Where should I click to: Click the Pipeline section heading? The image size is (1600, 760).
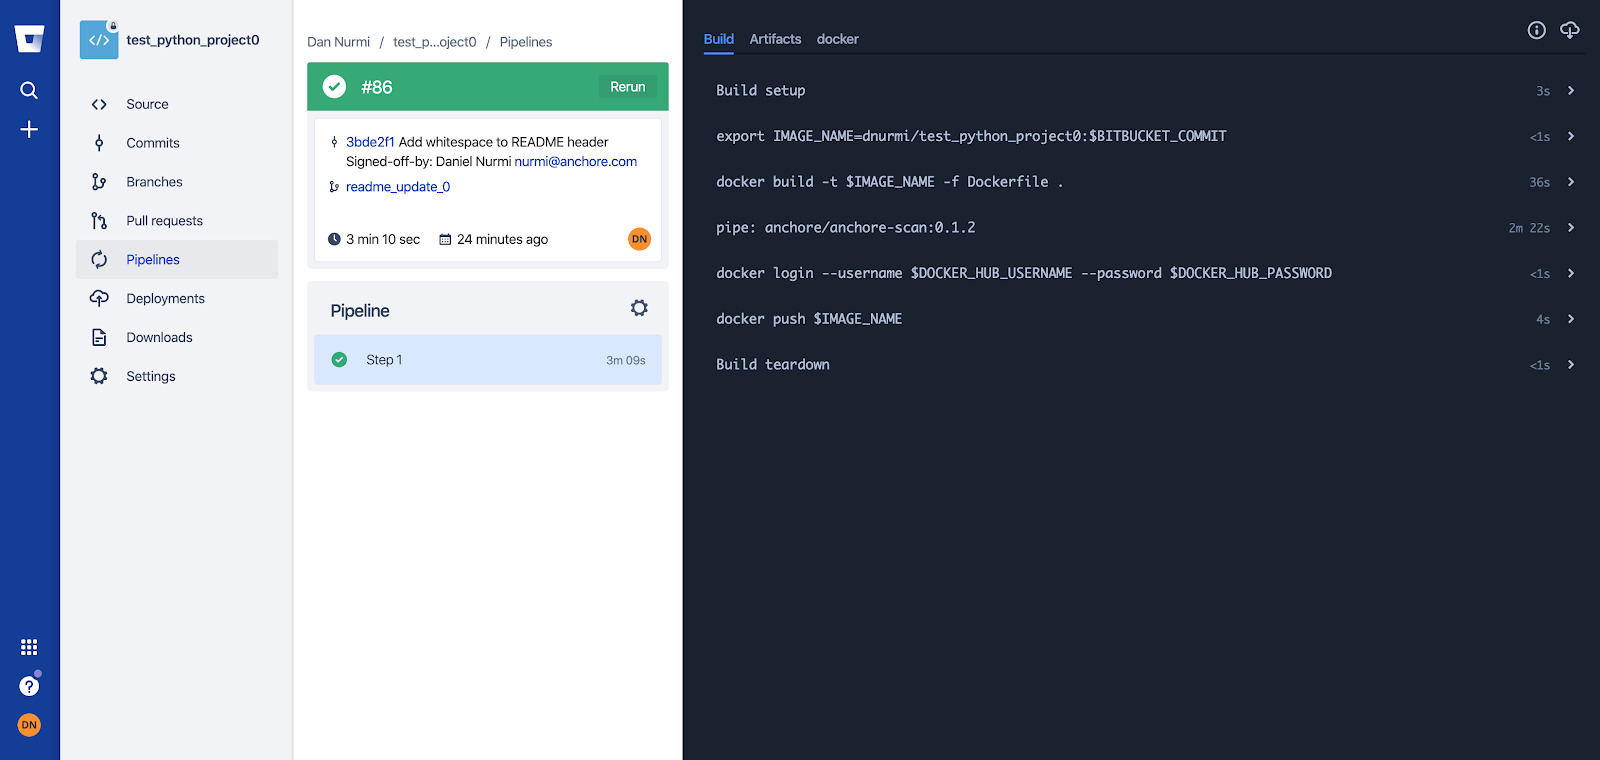tap(360, 311)
